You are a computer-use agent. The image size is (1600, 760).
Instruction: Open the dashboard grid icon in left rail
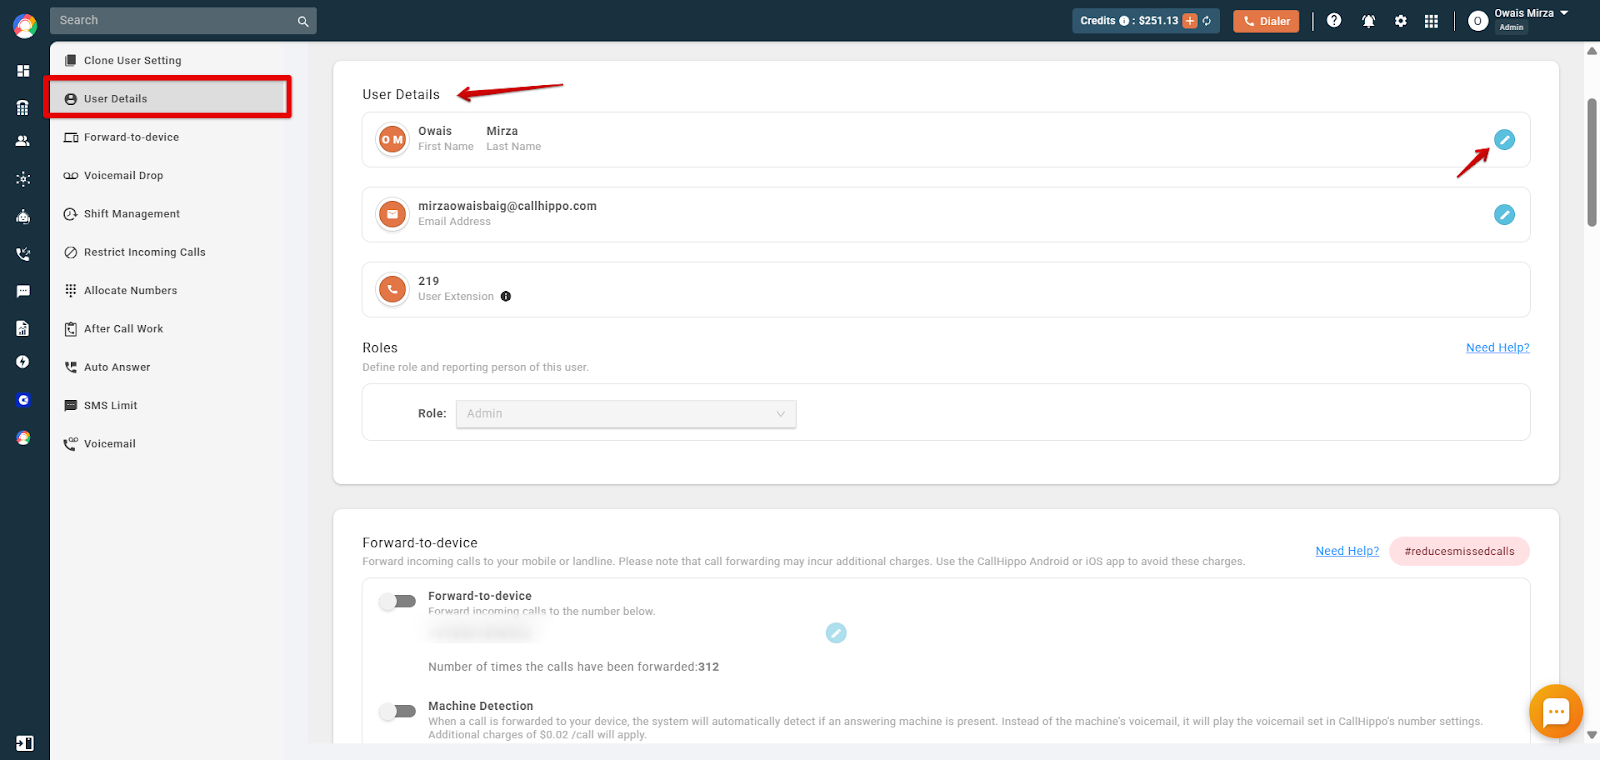23,71
